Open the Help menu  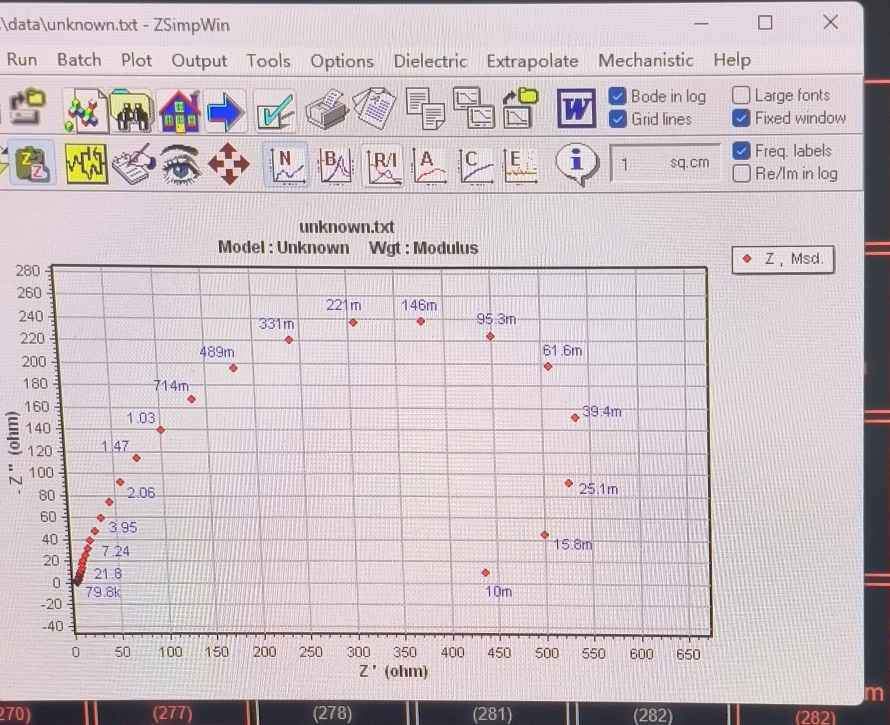(732, 60)
